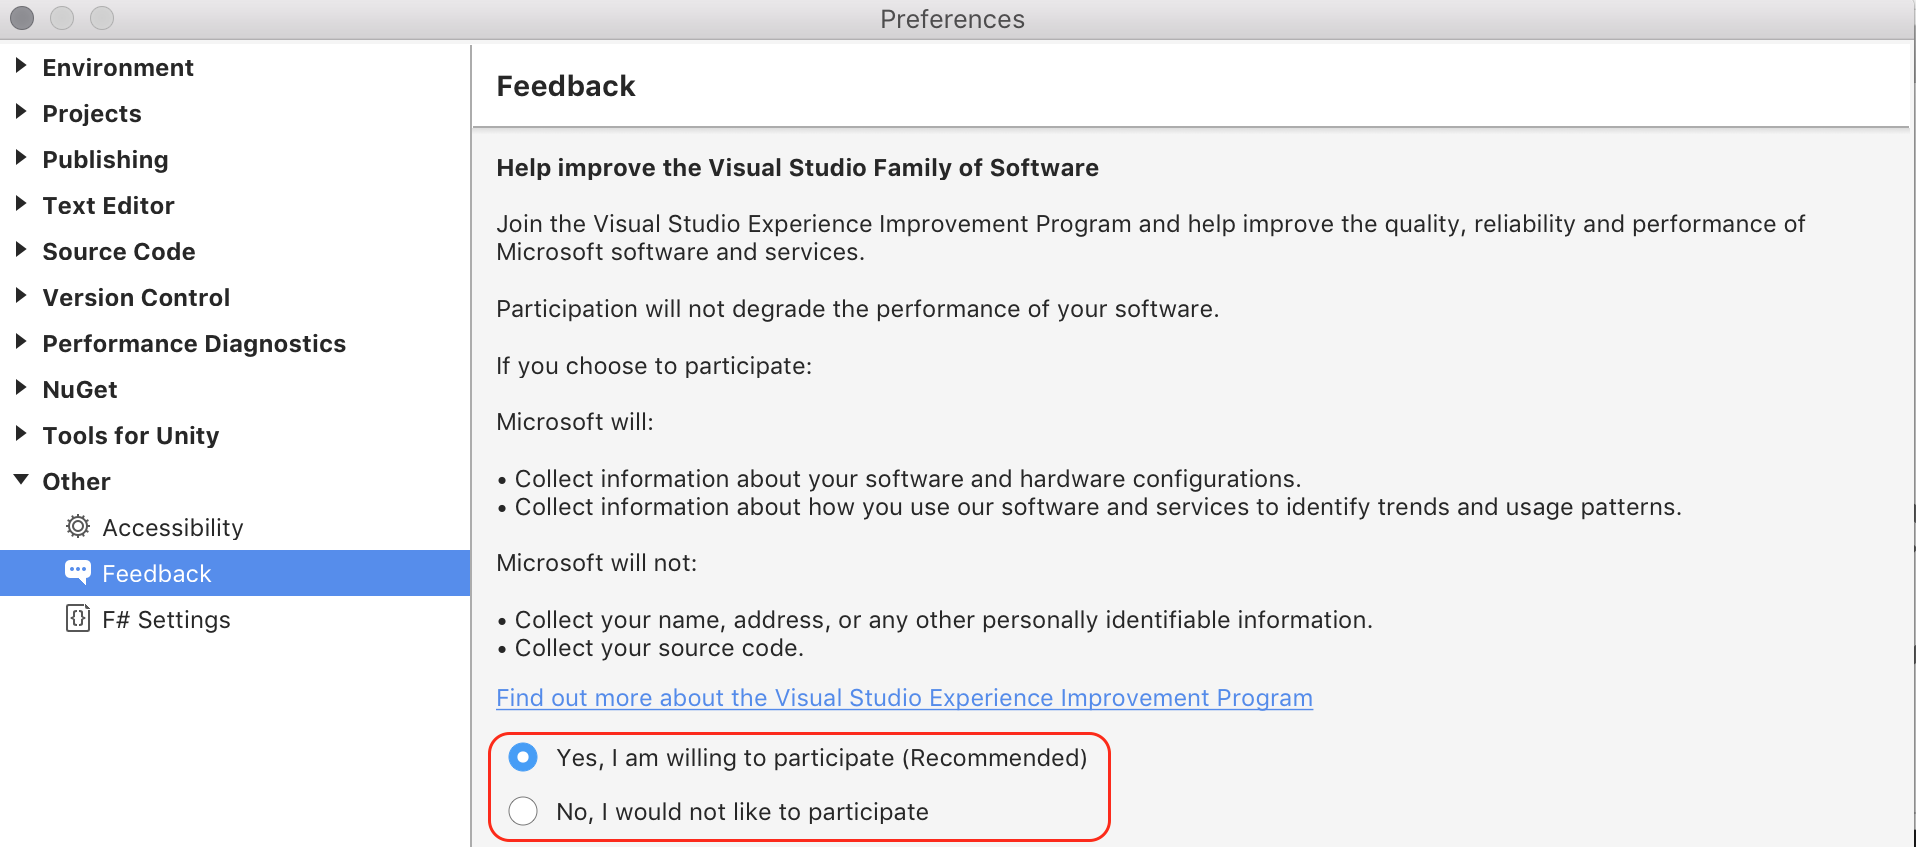
Task: Expand the Environment section
Action: 20,66
